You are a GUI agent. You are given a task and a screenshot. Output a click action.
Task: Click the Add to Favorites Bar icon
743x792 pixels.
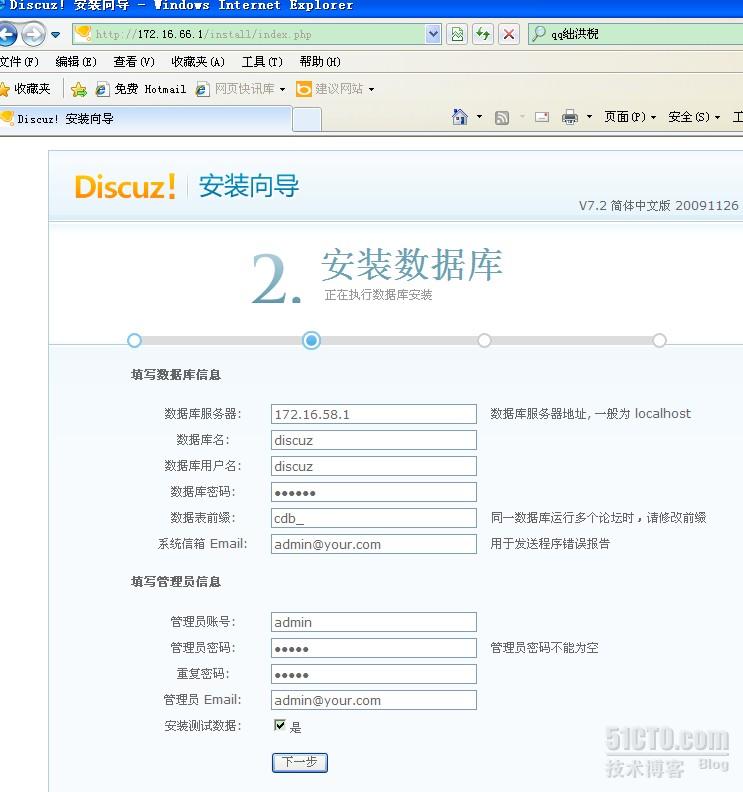79,89
